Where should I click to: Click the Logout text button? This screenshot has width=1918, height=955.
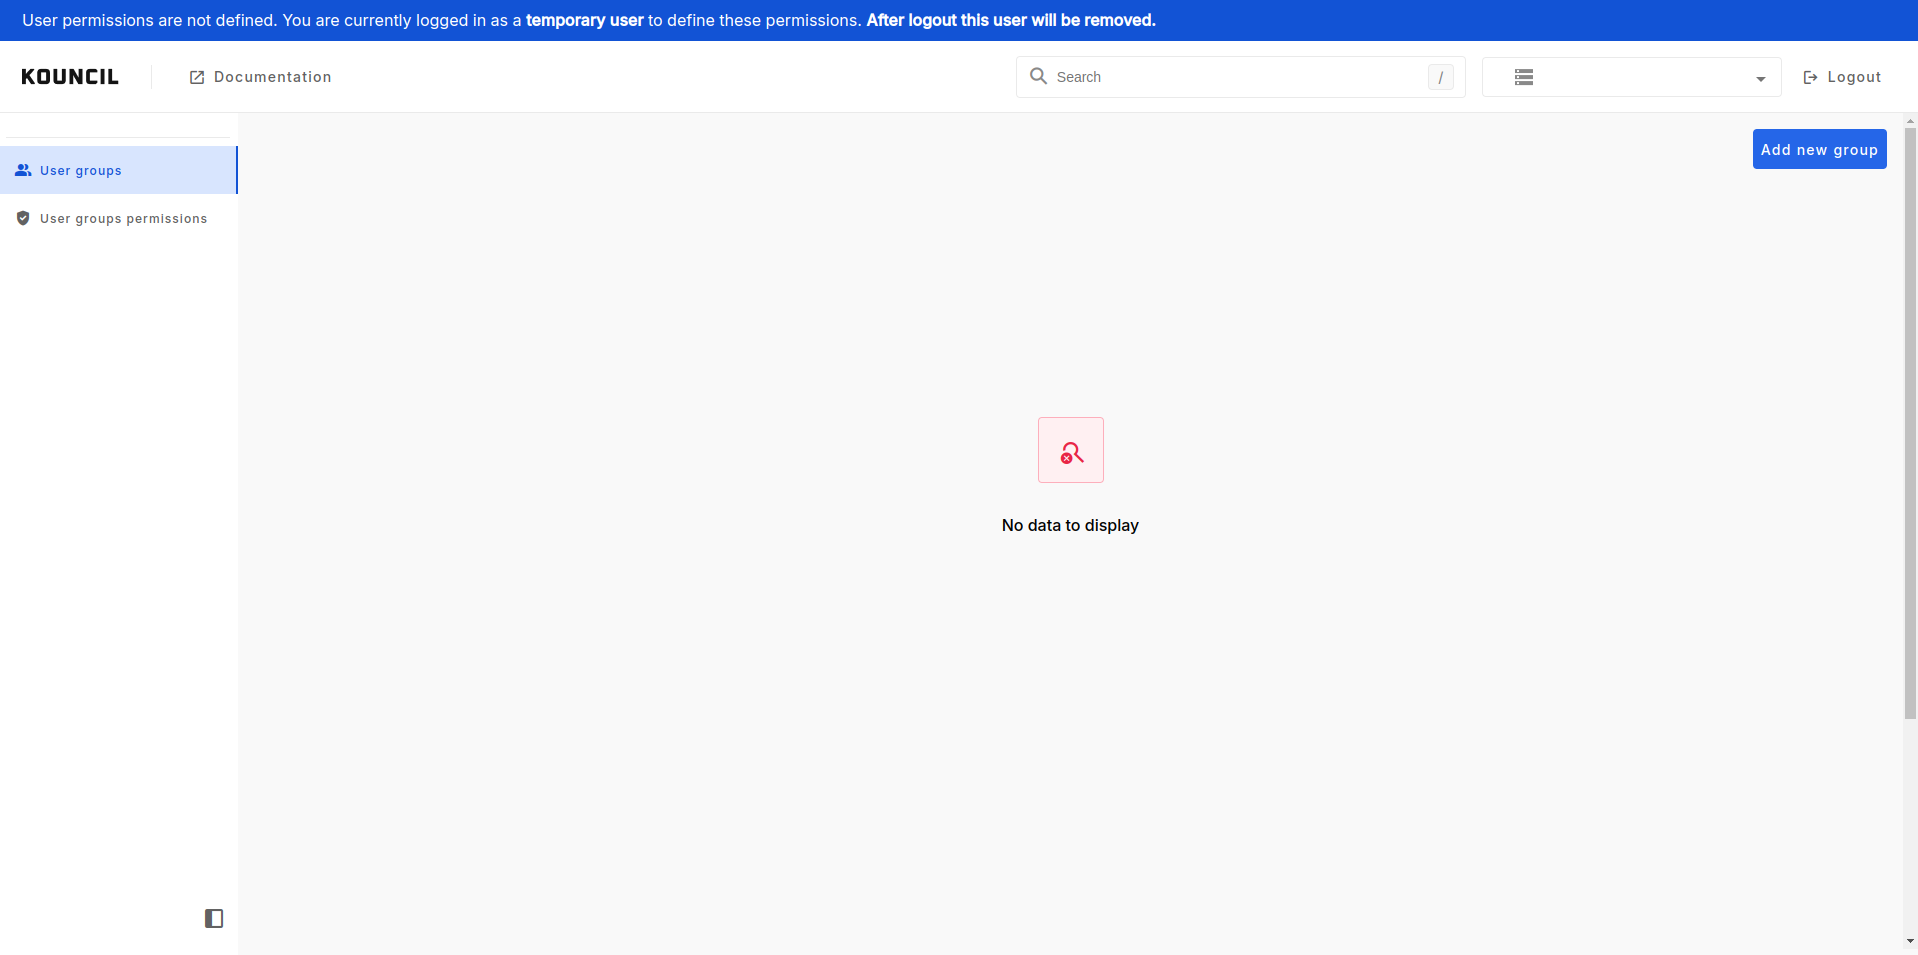point(1853,77)
